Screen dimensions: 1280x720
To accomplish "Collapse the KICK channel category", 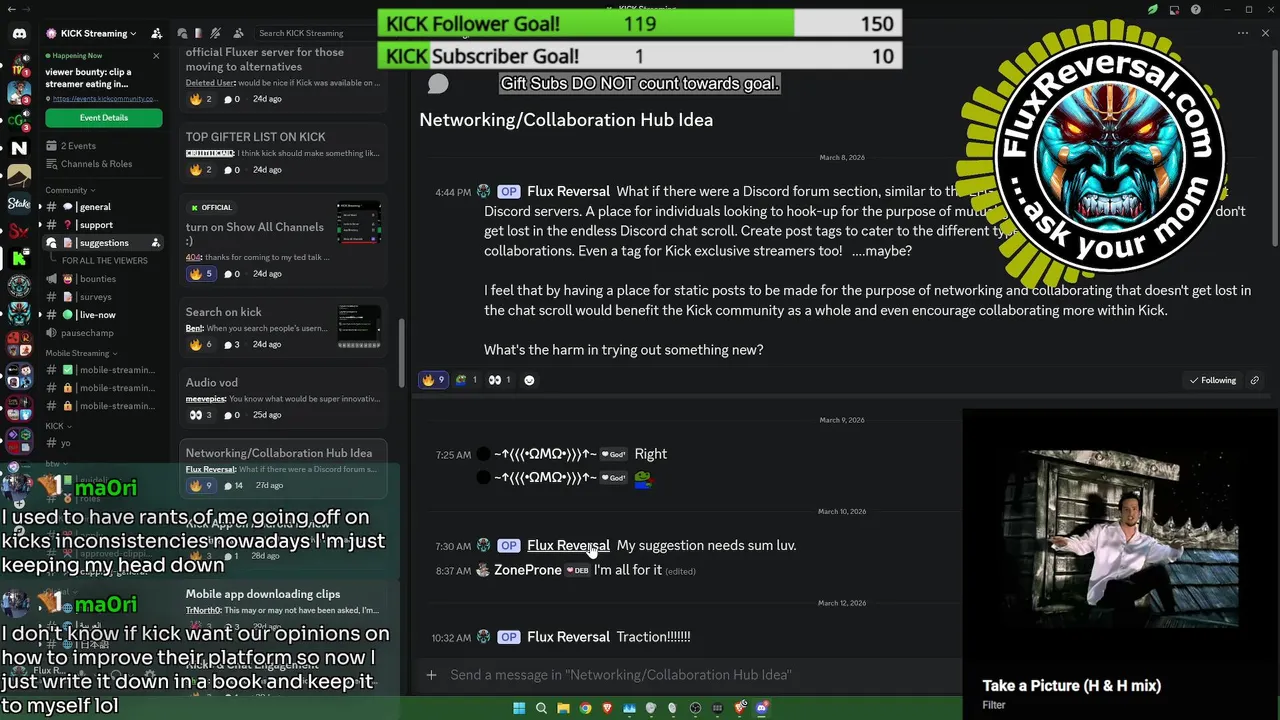I will [x=58, y=426].
